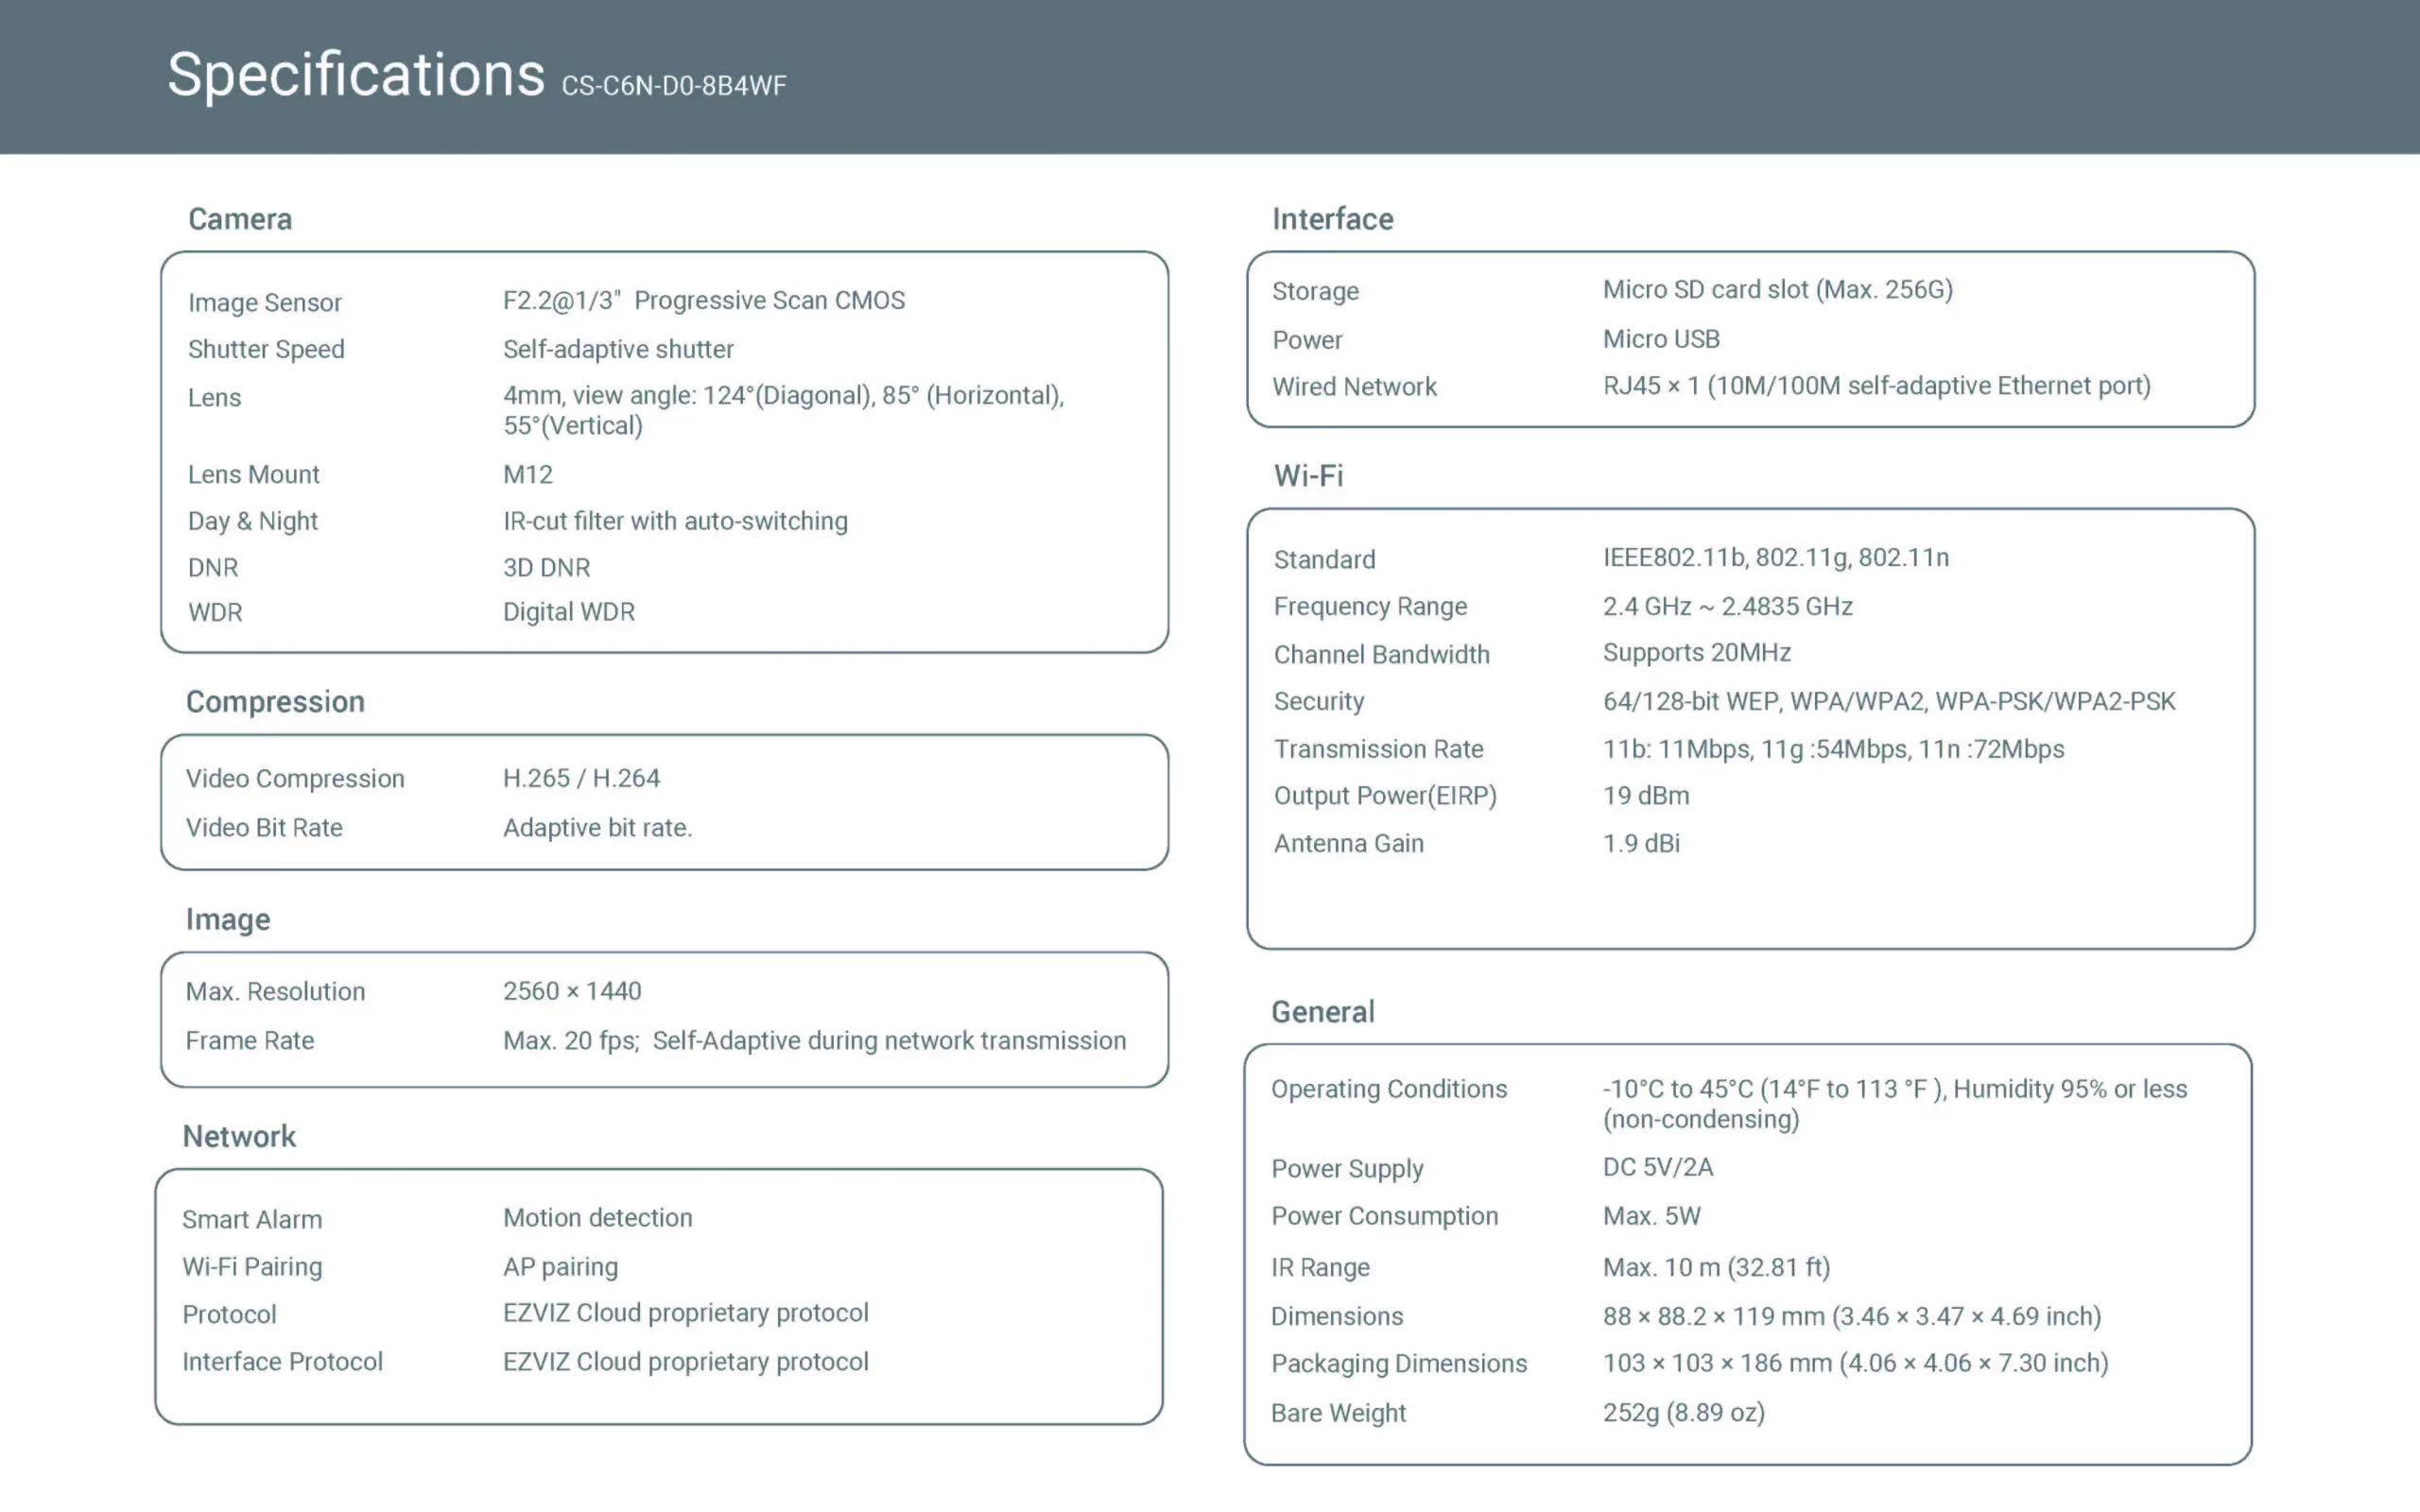This screenshot has height=1512, width=2420.
Task: Click the Antenna Gain label
Action: pyautogui.click(x=1348, y=844)
